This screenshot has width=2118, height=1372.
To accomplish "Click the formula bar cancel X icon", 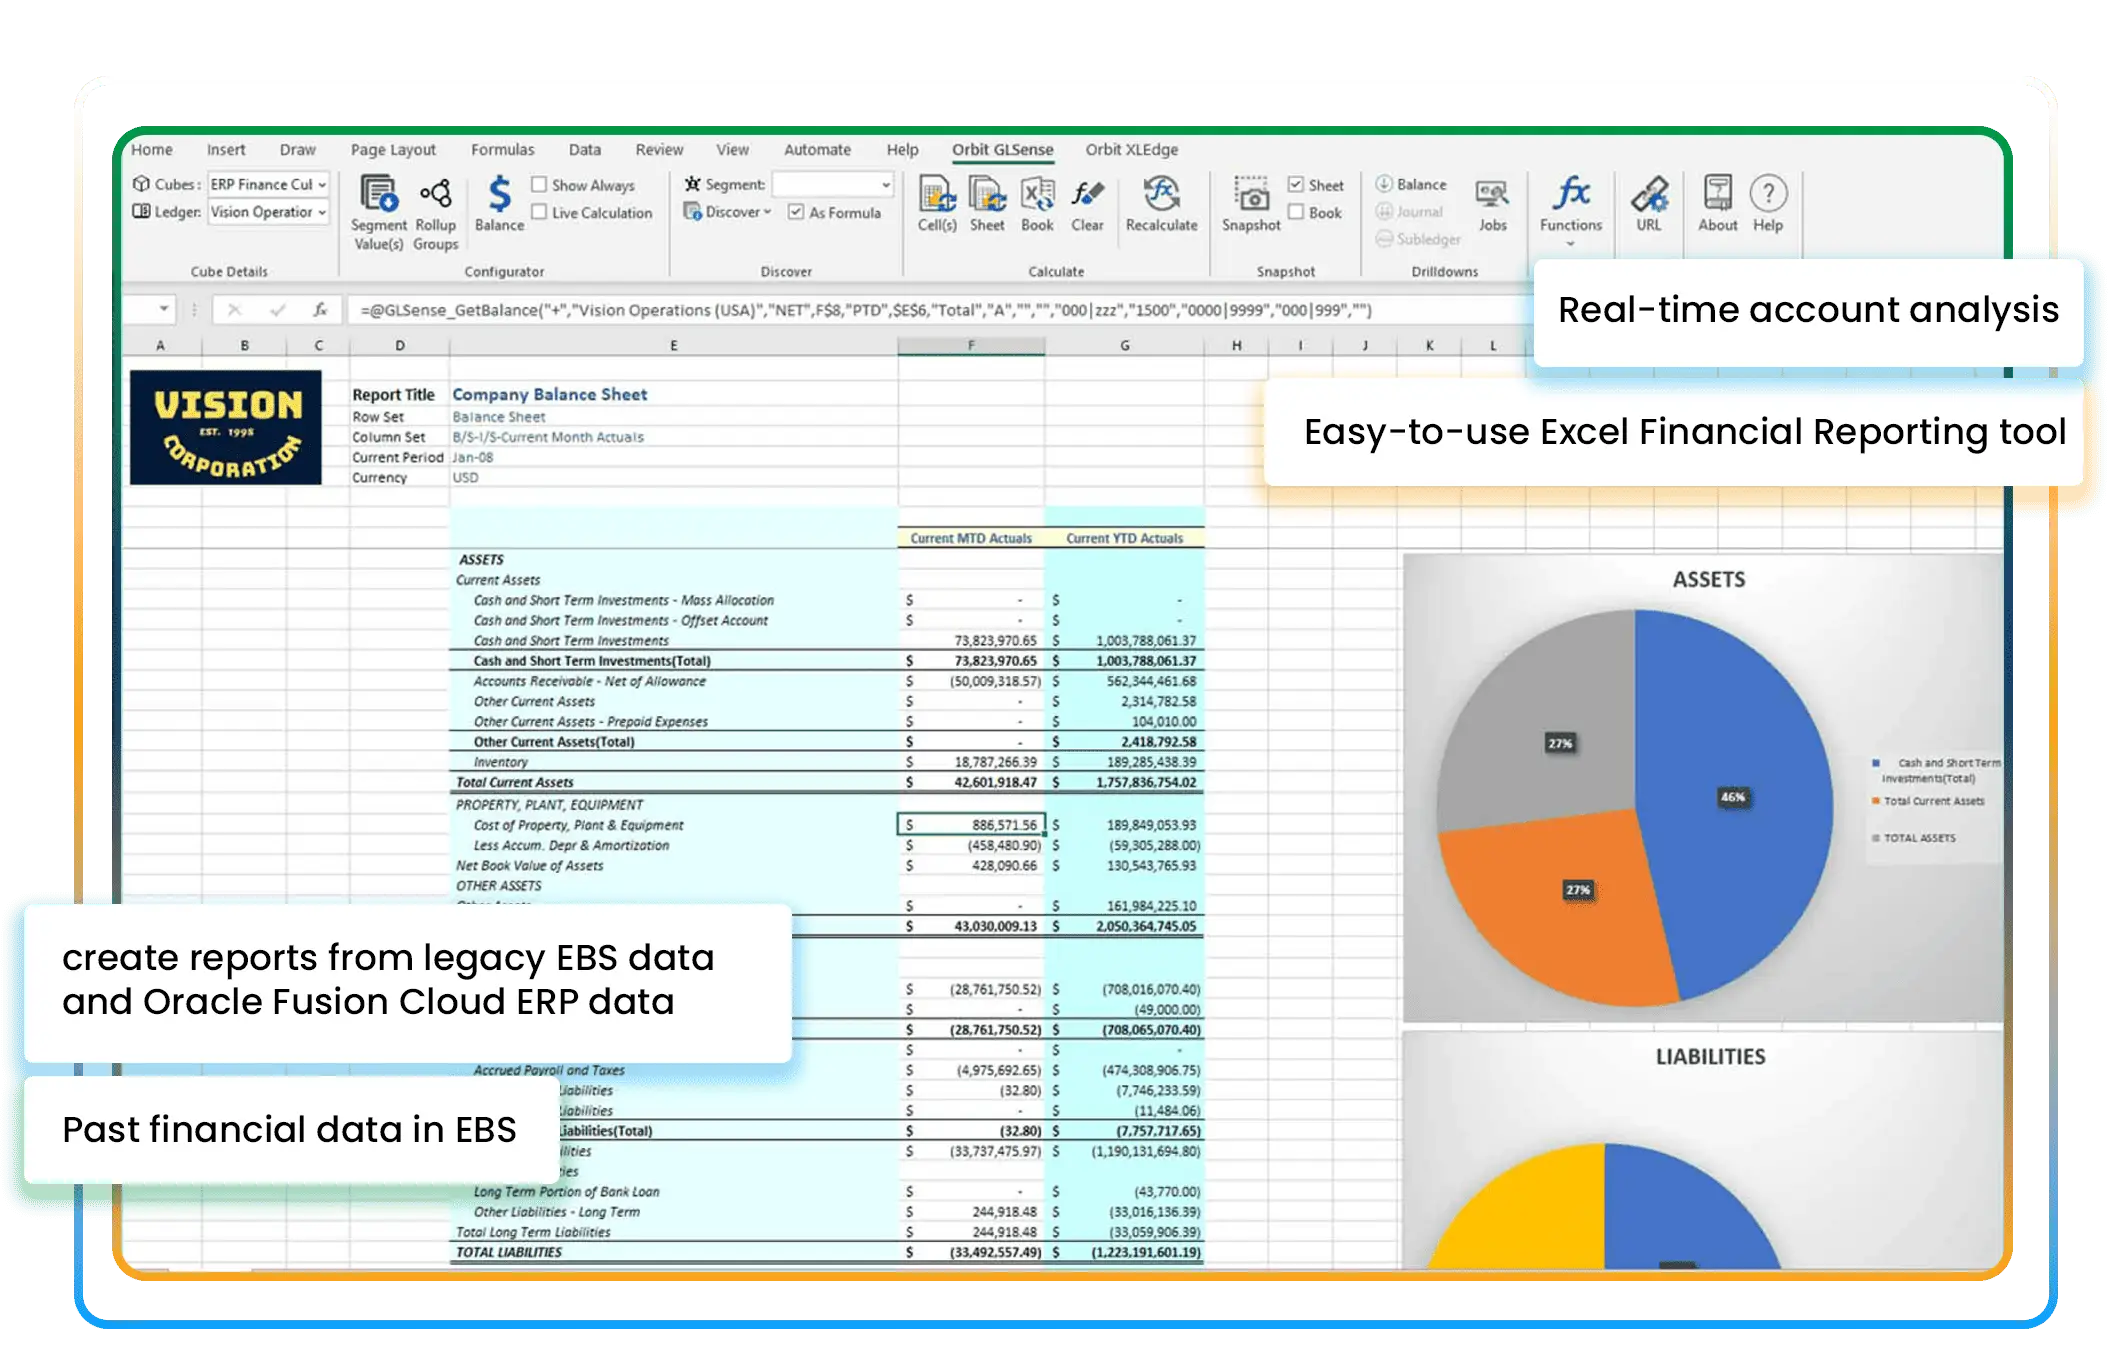I will pos(234,310).
